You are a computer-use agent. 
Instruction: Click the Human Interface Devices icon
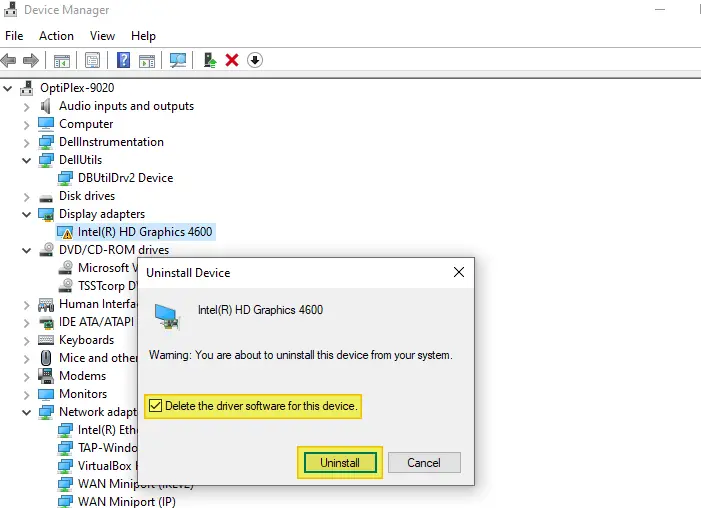(x=46, y=305)
